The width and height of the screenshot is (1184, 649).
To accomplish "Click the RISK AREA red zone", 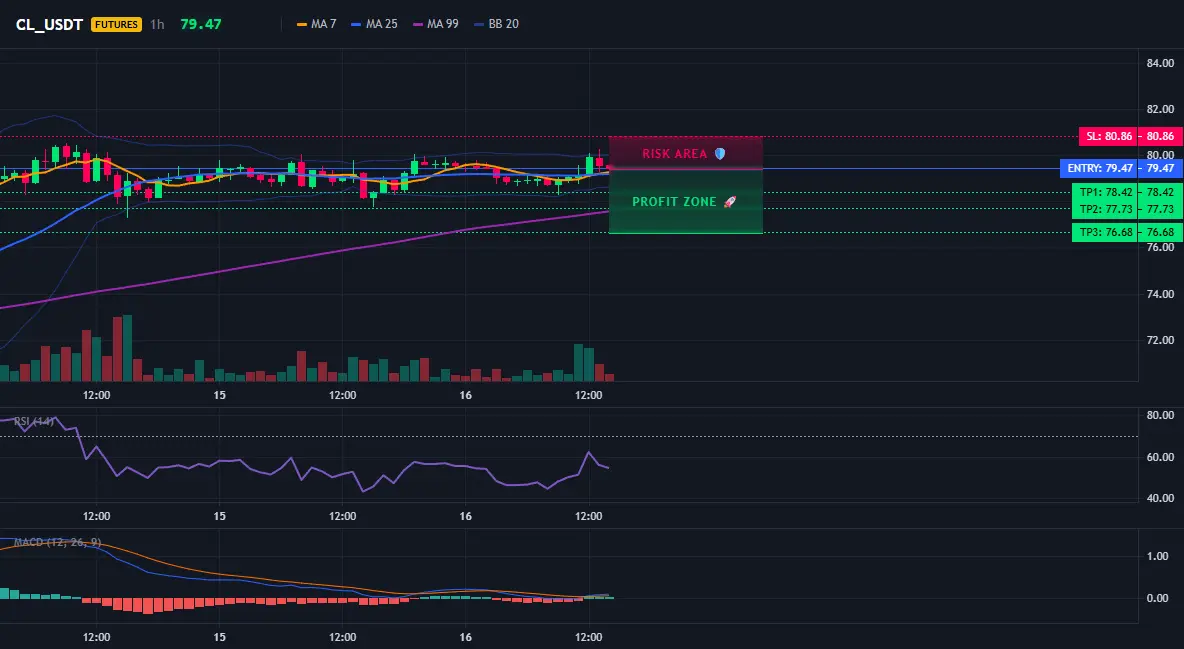I will tap(686, 153).
